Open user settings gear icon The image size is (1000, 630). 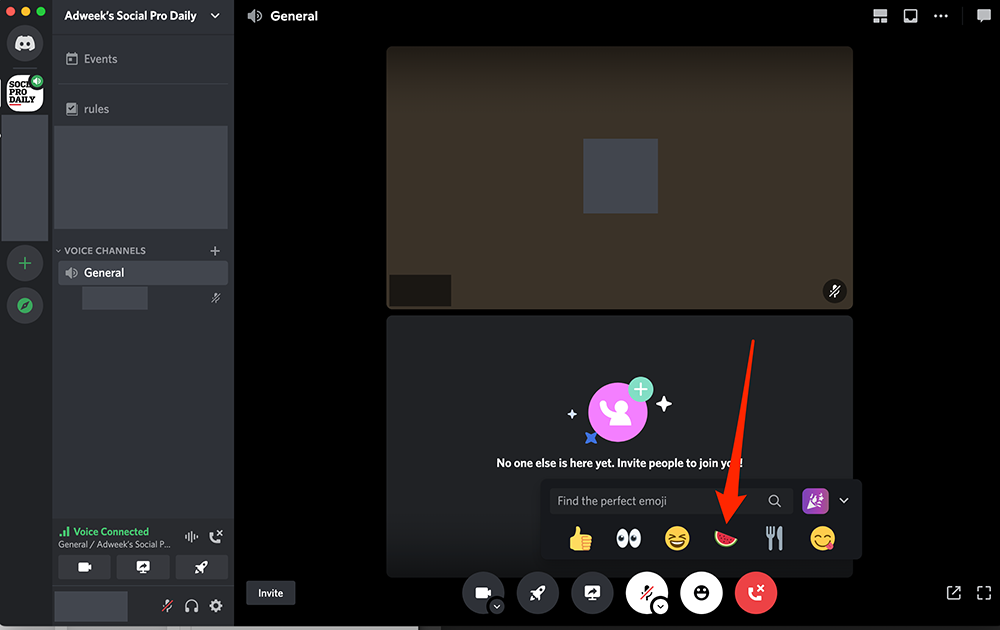point(216,606)
